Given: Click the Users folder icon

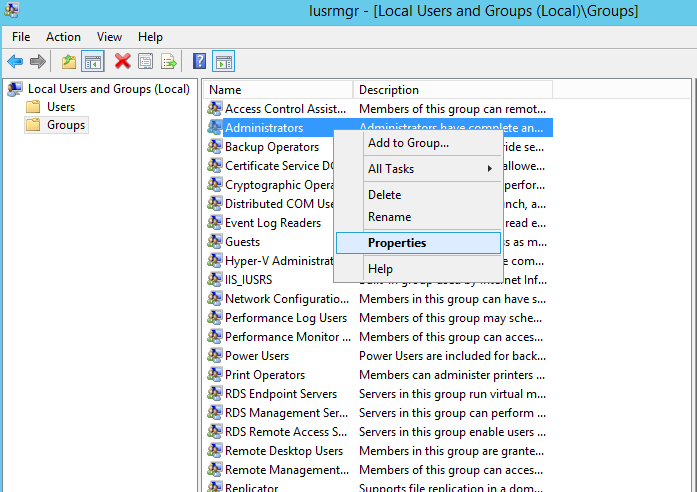Looking at the screenshot, I should pyautogui.click(x=33, y=107).
